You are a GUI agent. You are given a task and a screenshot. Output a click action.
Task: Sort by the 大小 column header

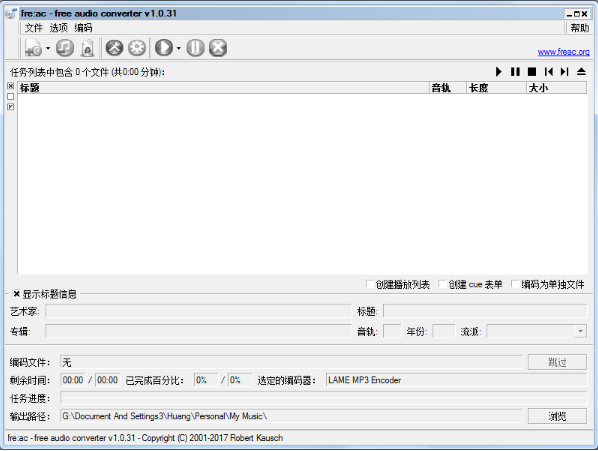[556, 88]
